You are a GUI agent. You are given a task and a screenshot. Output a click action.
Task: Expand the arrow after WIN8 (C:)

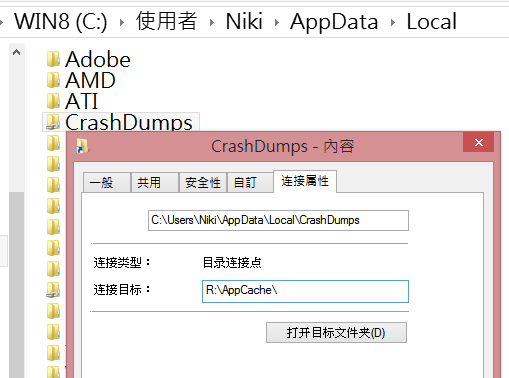[122, 23]
